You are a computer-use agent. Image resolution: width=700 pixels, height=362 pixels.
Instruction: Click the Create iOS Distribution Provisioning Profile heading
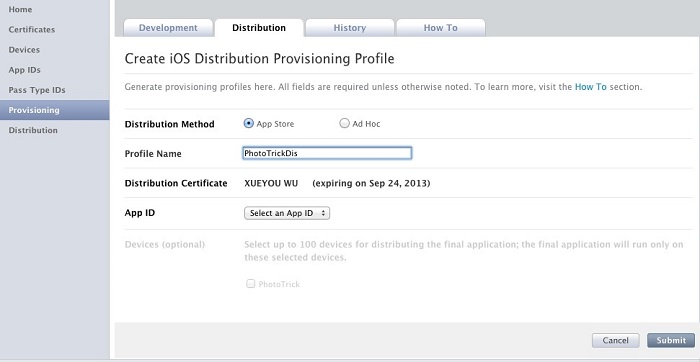point(259,59)
